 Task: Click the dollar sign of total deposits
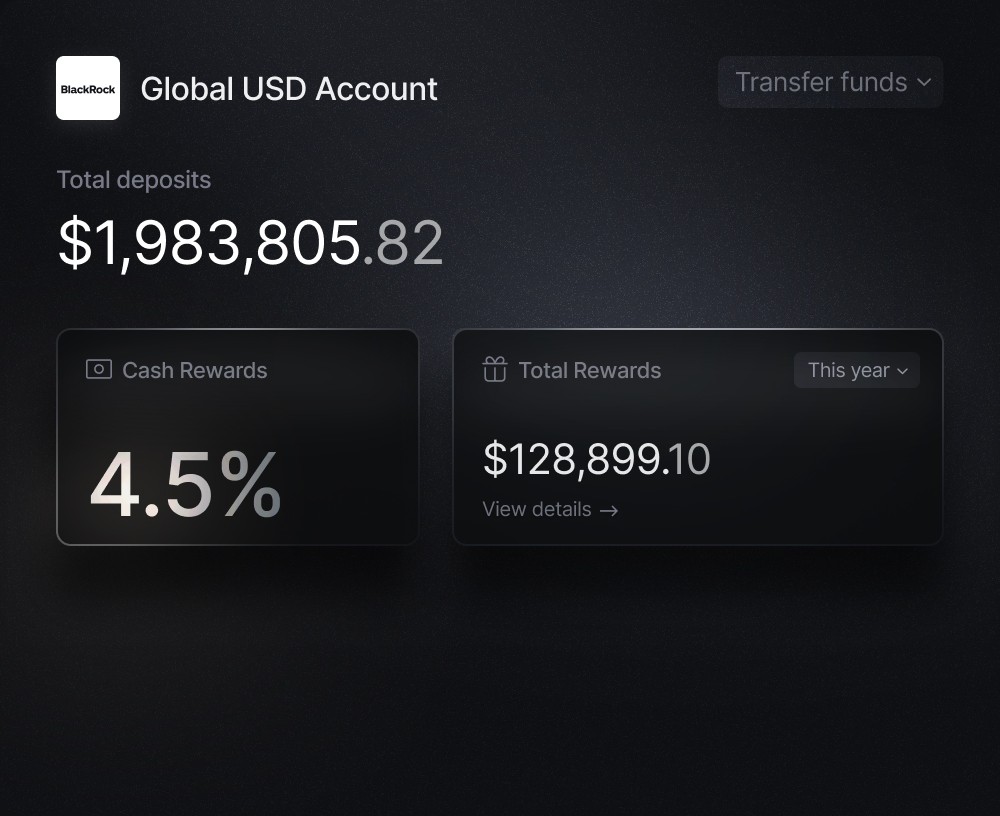click(x=74, y=243)
